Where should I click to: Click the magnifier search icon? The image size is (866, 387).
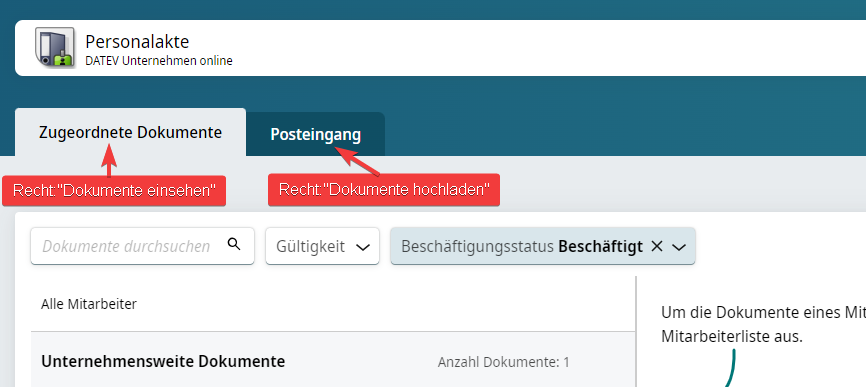(234, 244)
